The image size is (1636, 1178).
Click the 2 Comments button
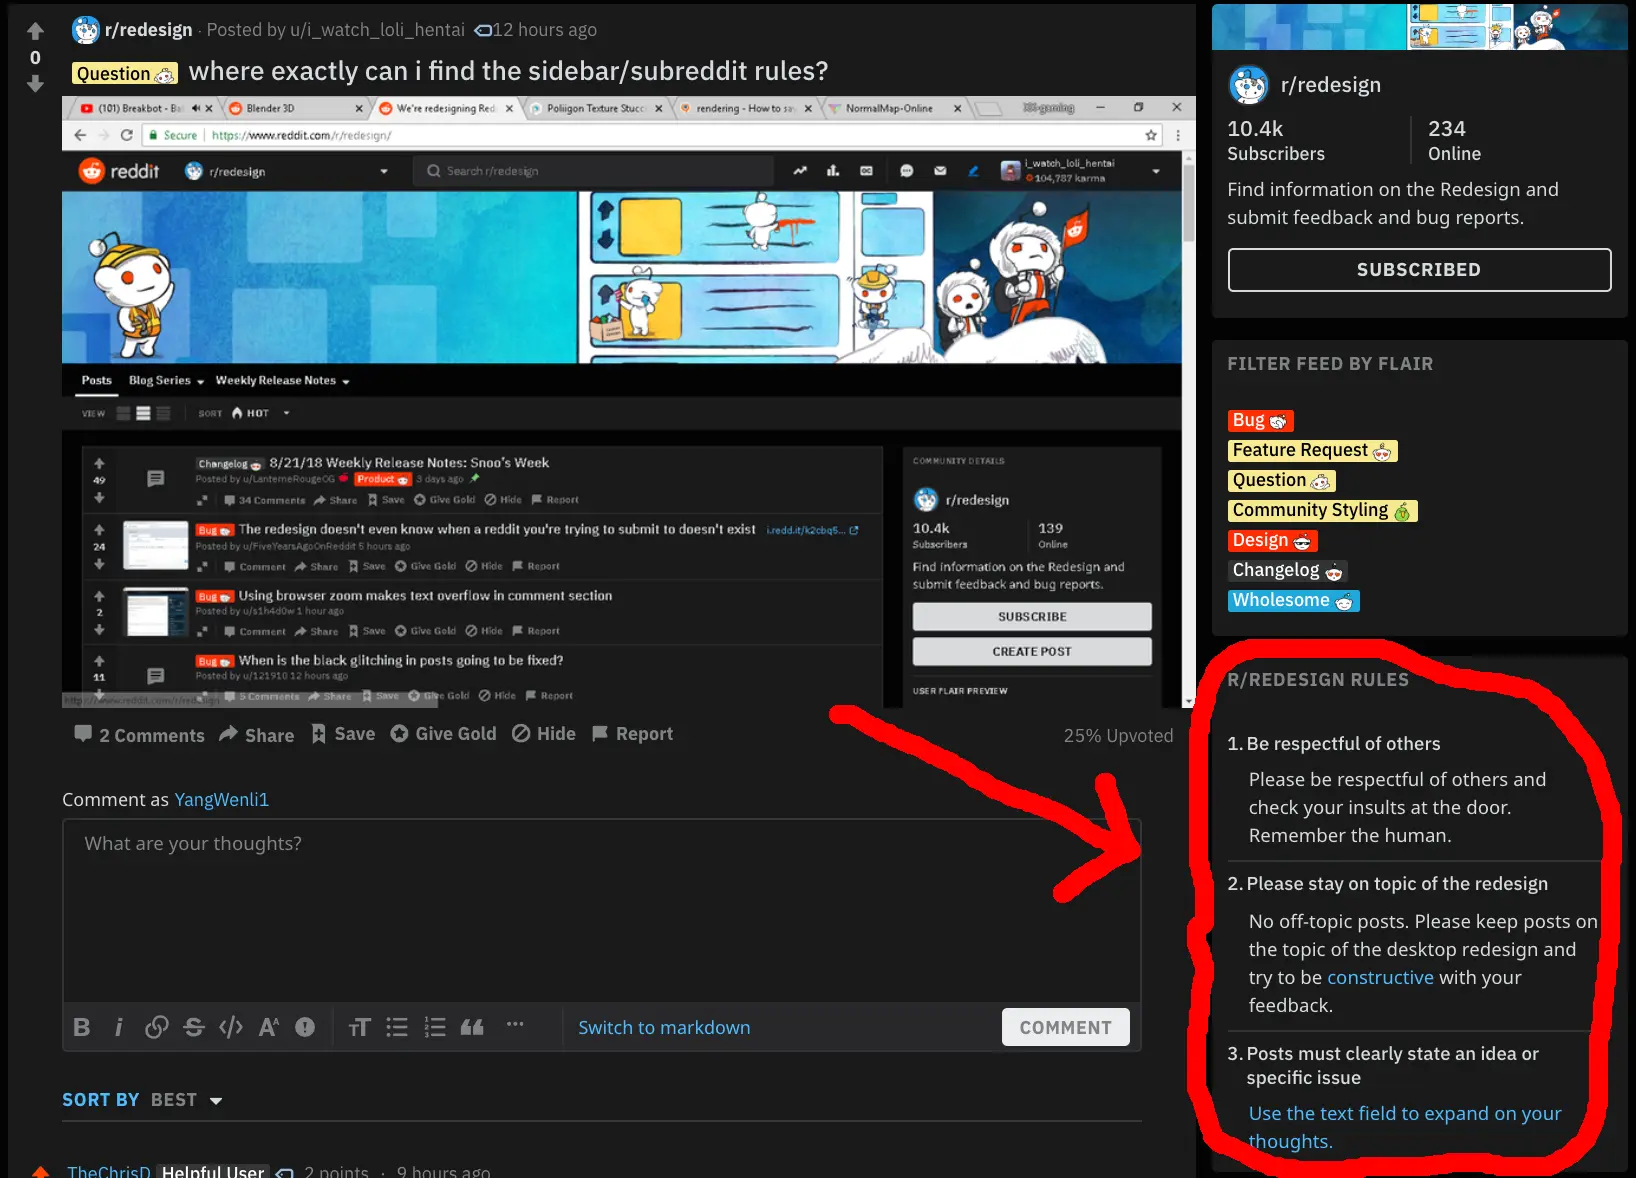139,735
